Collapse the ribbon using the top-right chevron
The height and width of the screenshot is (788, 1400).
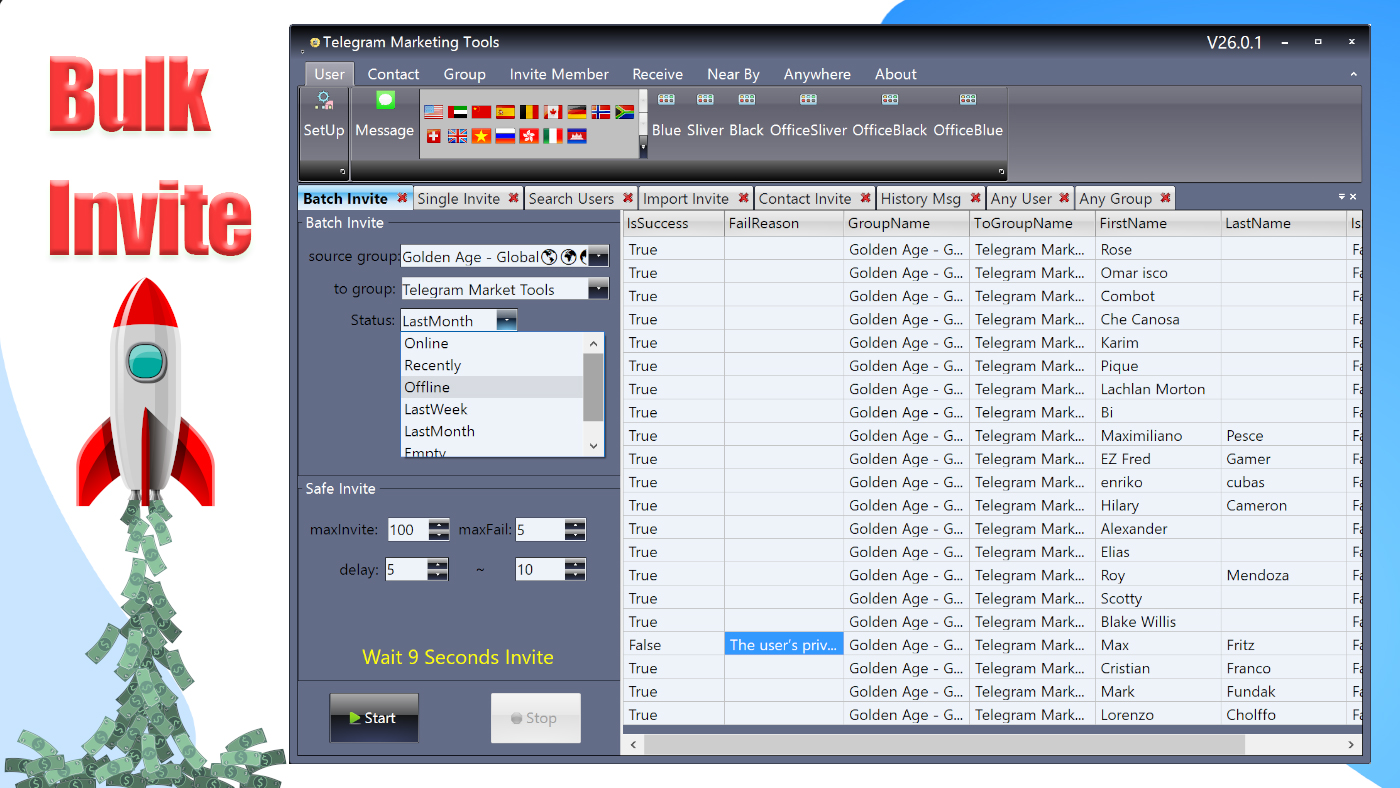coord(1355,73)
